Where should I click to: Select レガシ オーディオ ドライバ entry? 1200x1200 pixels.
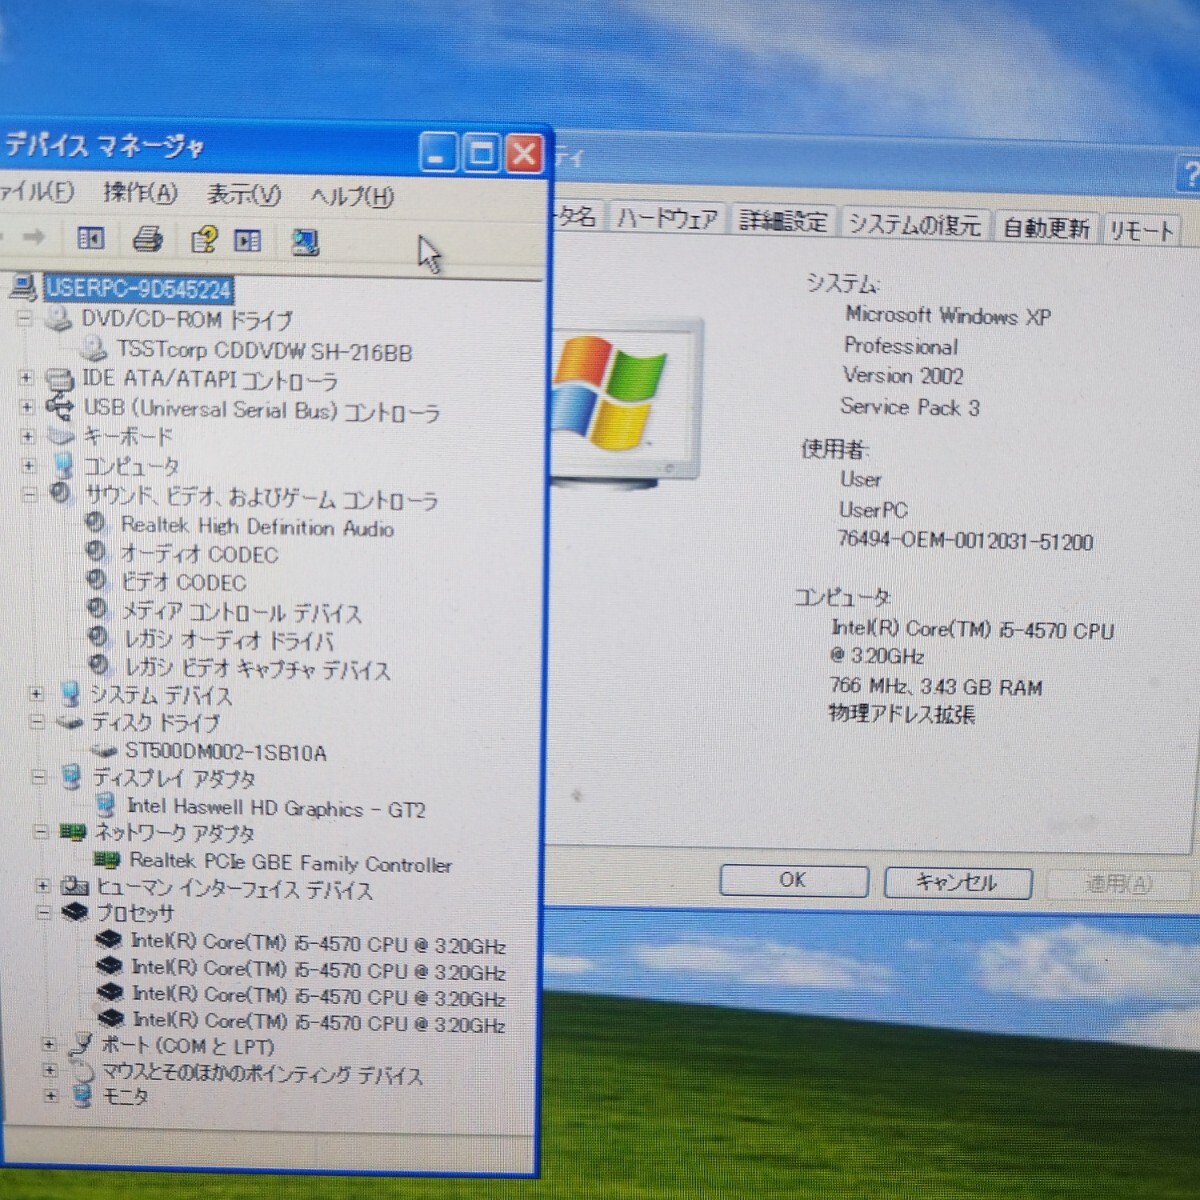[228, 640]
